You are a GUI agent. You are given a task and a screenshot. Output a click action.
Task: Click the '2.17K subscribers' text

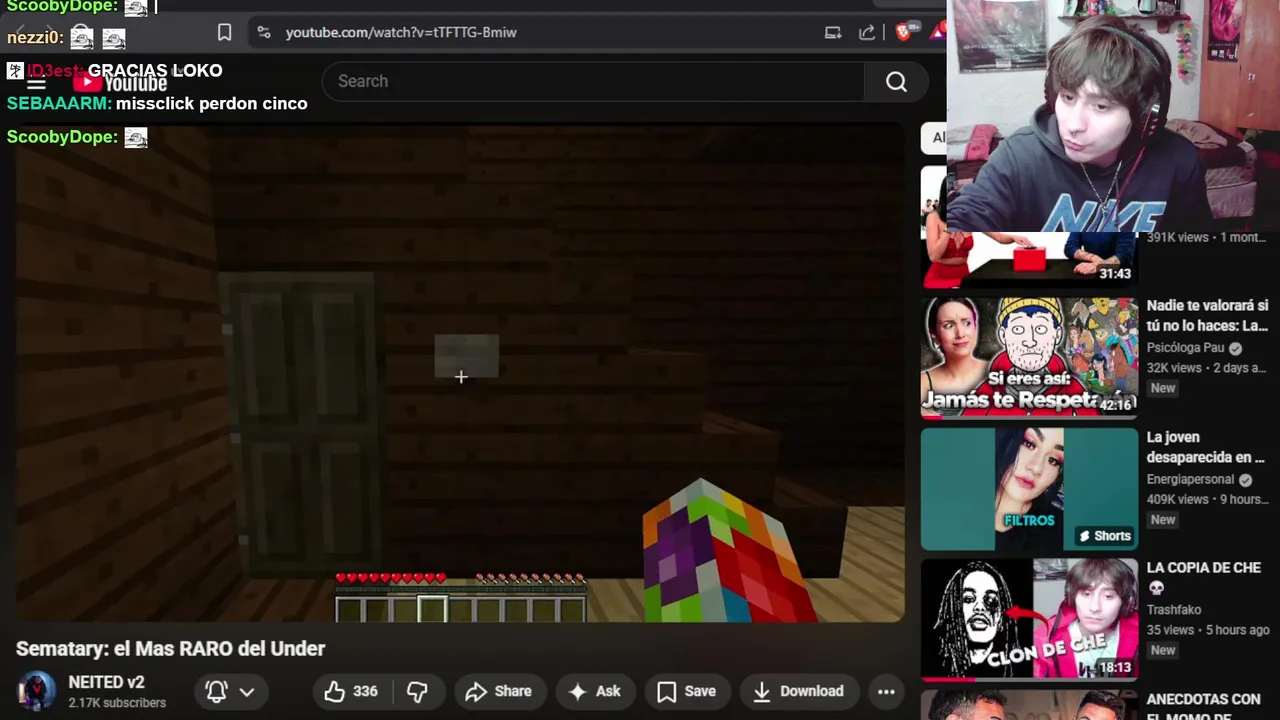tap(117, 703)
